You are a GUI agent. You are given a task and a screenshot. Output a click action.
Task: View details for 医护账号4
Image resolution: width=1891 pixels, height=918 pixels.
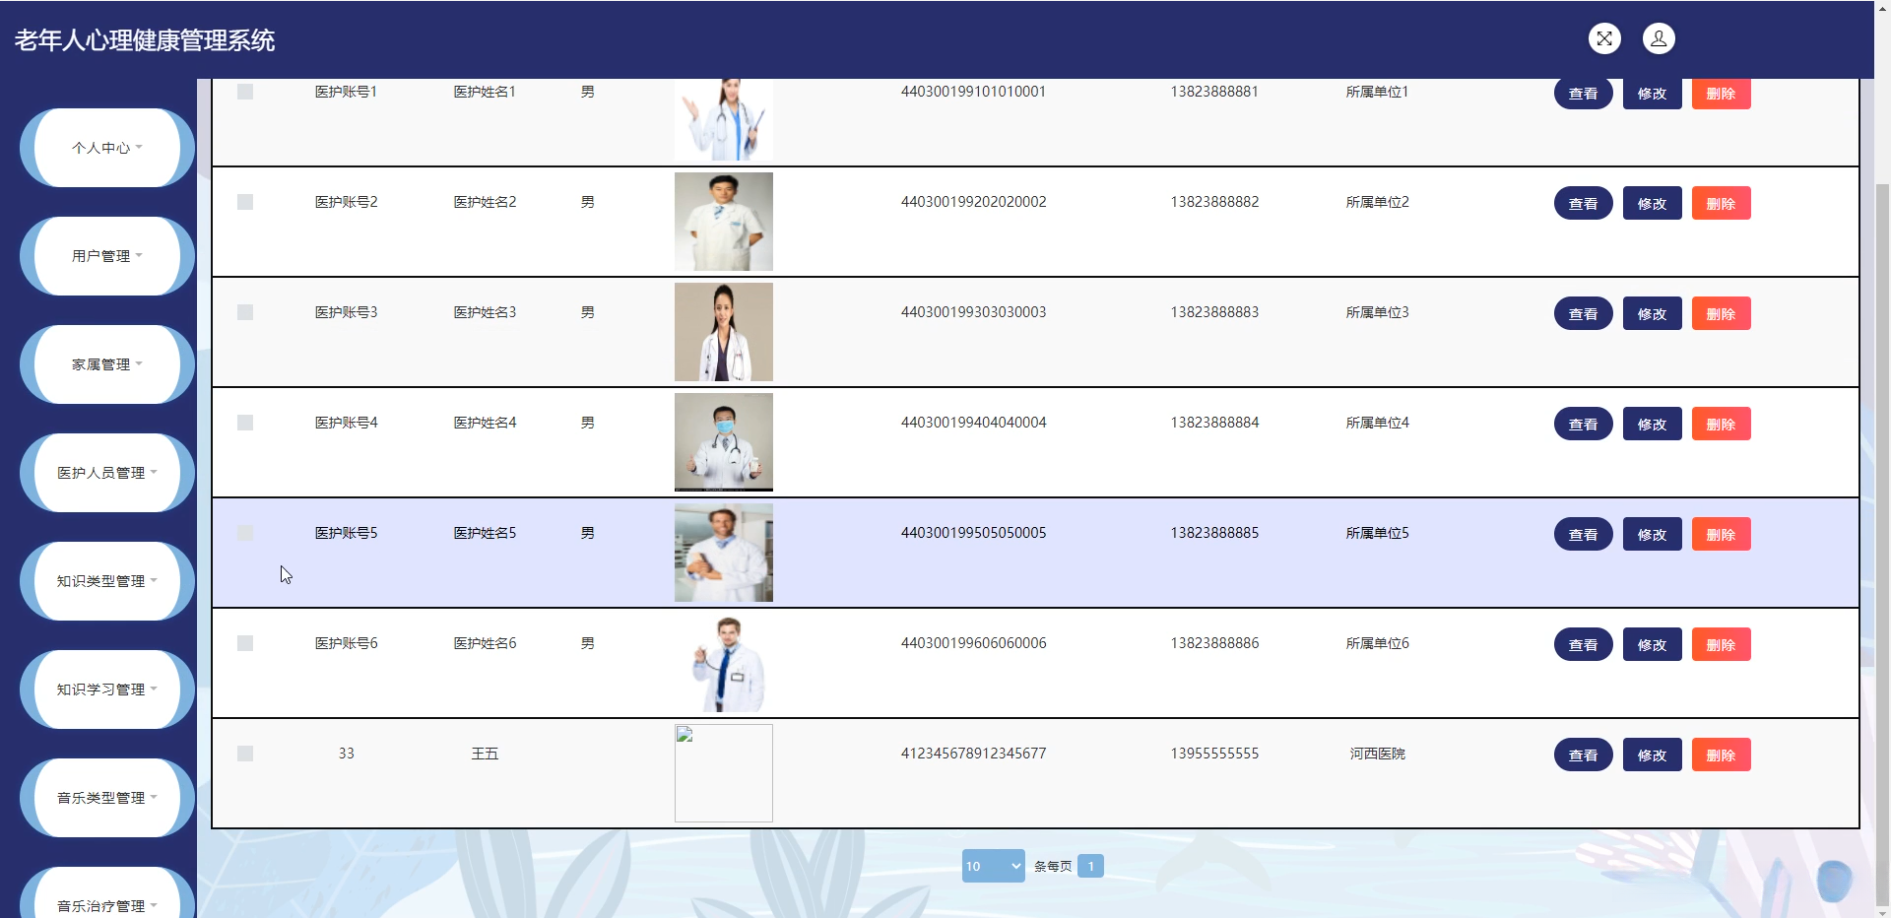tap(1583, 424)
